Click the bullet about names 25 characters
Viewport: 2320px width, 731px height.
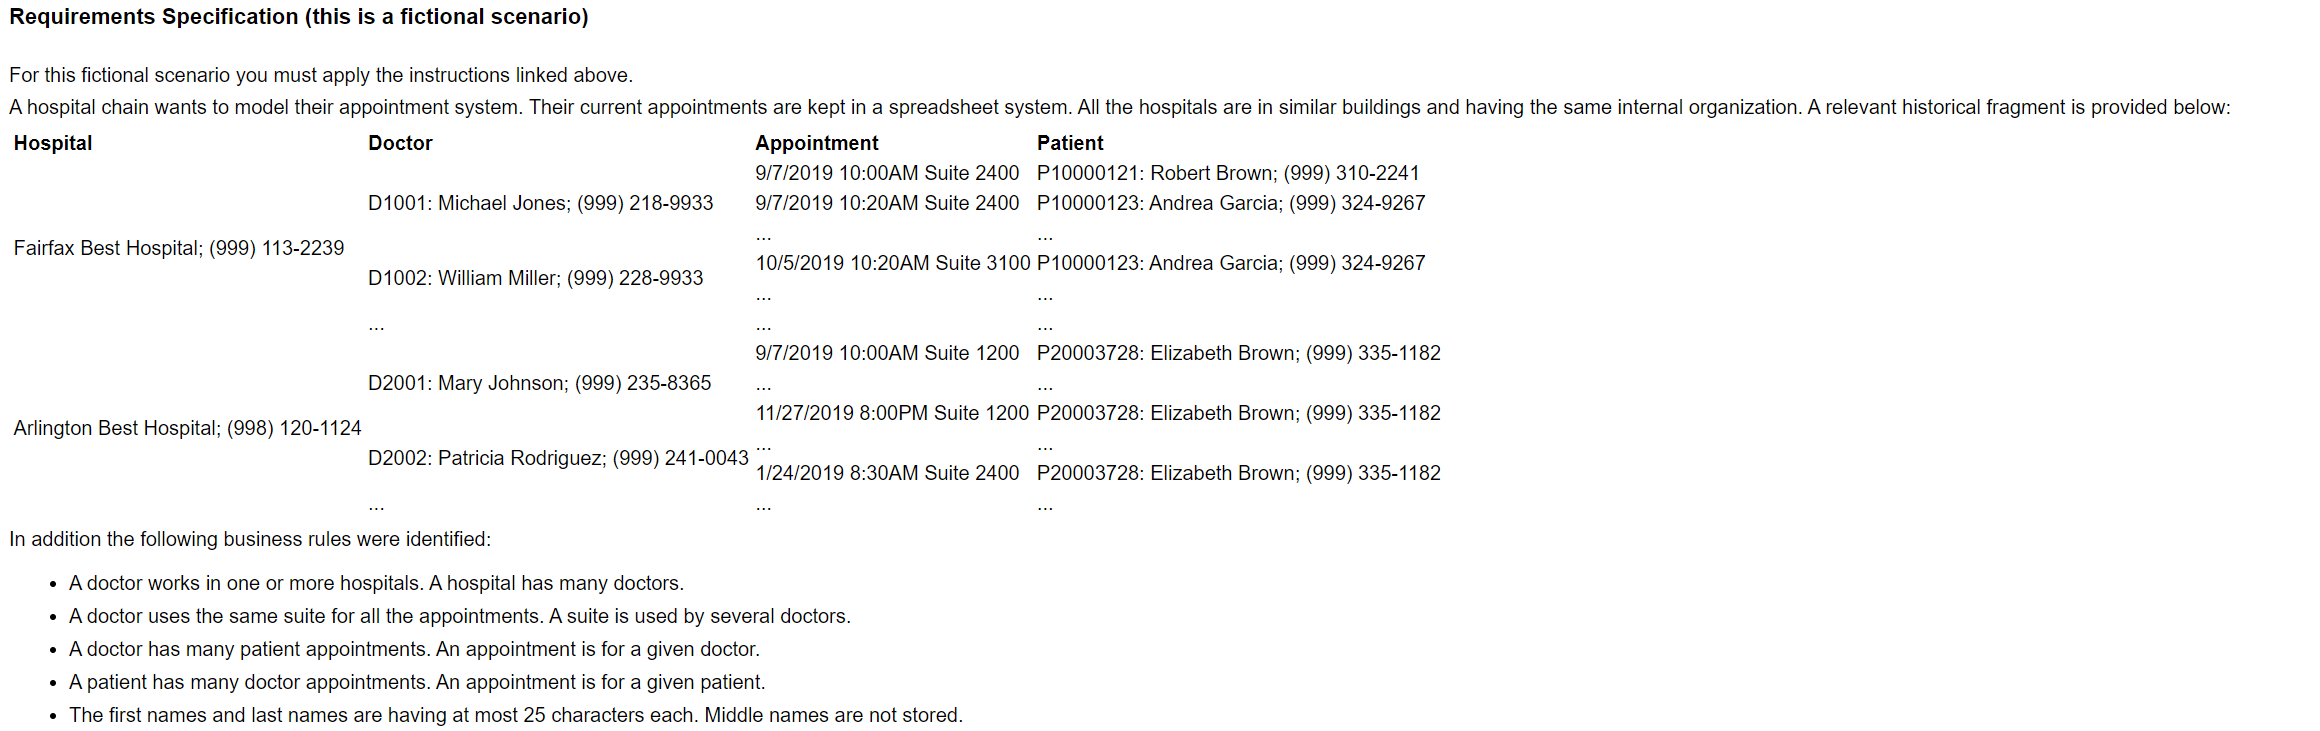click(x=516, y=715)
